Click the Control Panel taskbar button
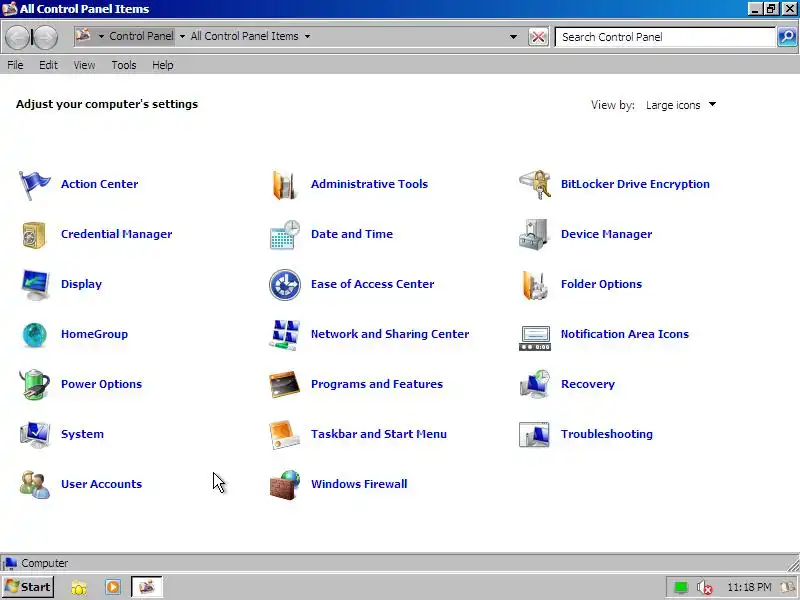Image resolution: width=800 pixels, height=600 pixels. 147,587
